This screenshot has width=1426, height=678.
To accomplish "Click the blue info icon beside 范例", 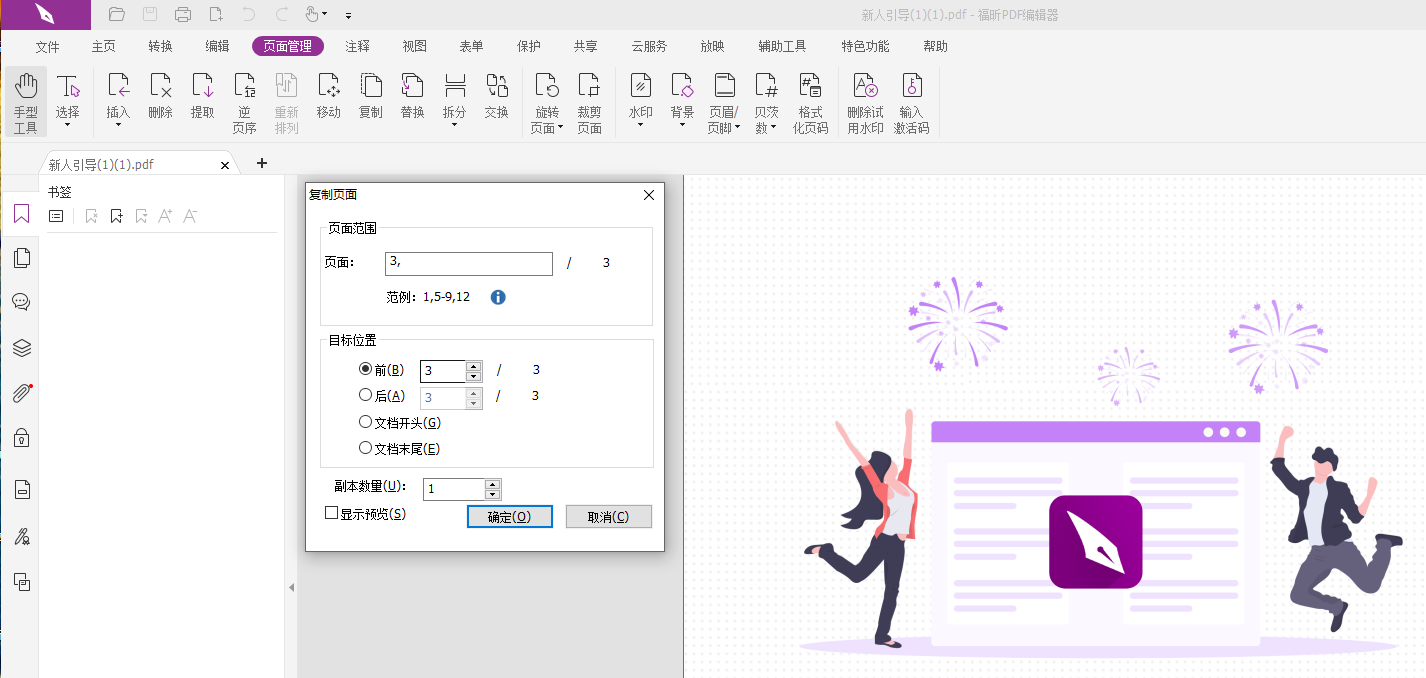I will (498, 297).
